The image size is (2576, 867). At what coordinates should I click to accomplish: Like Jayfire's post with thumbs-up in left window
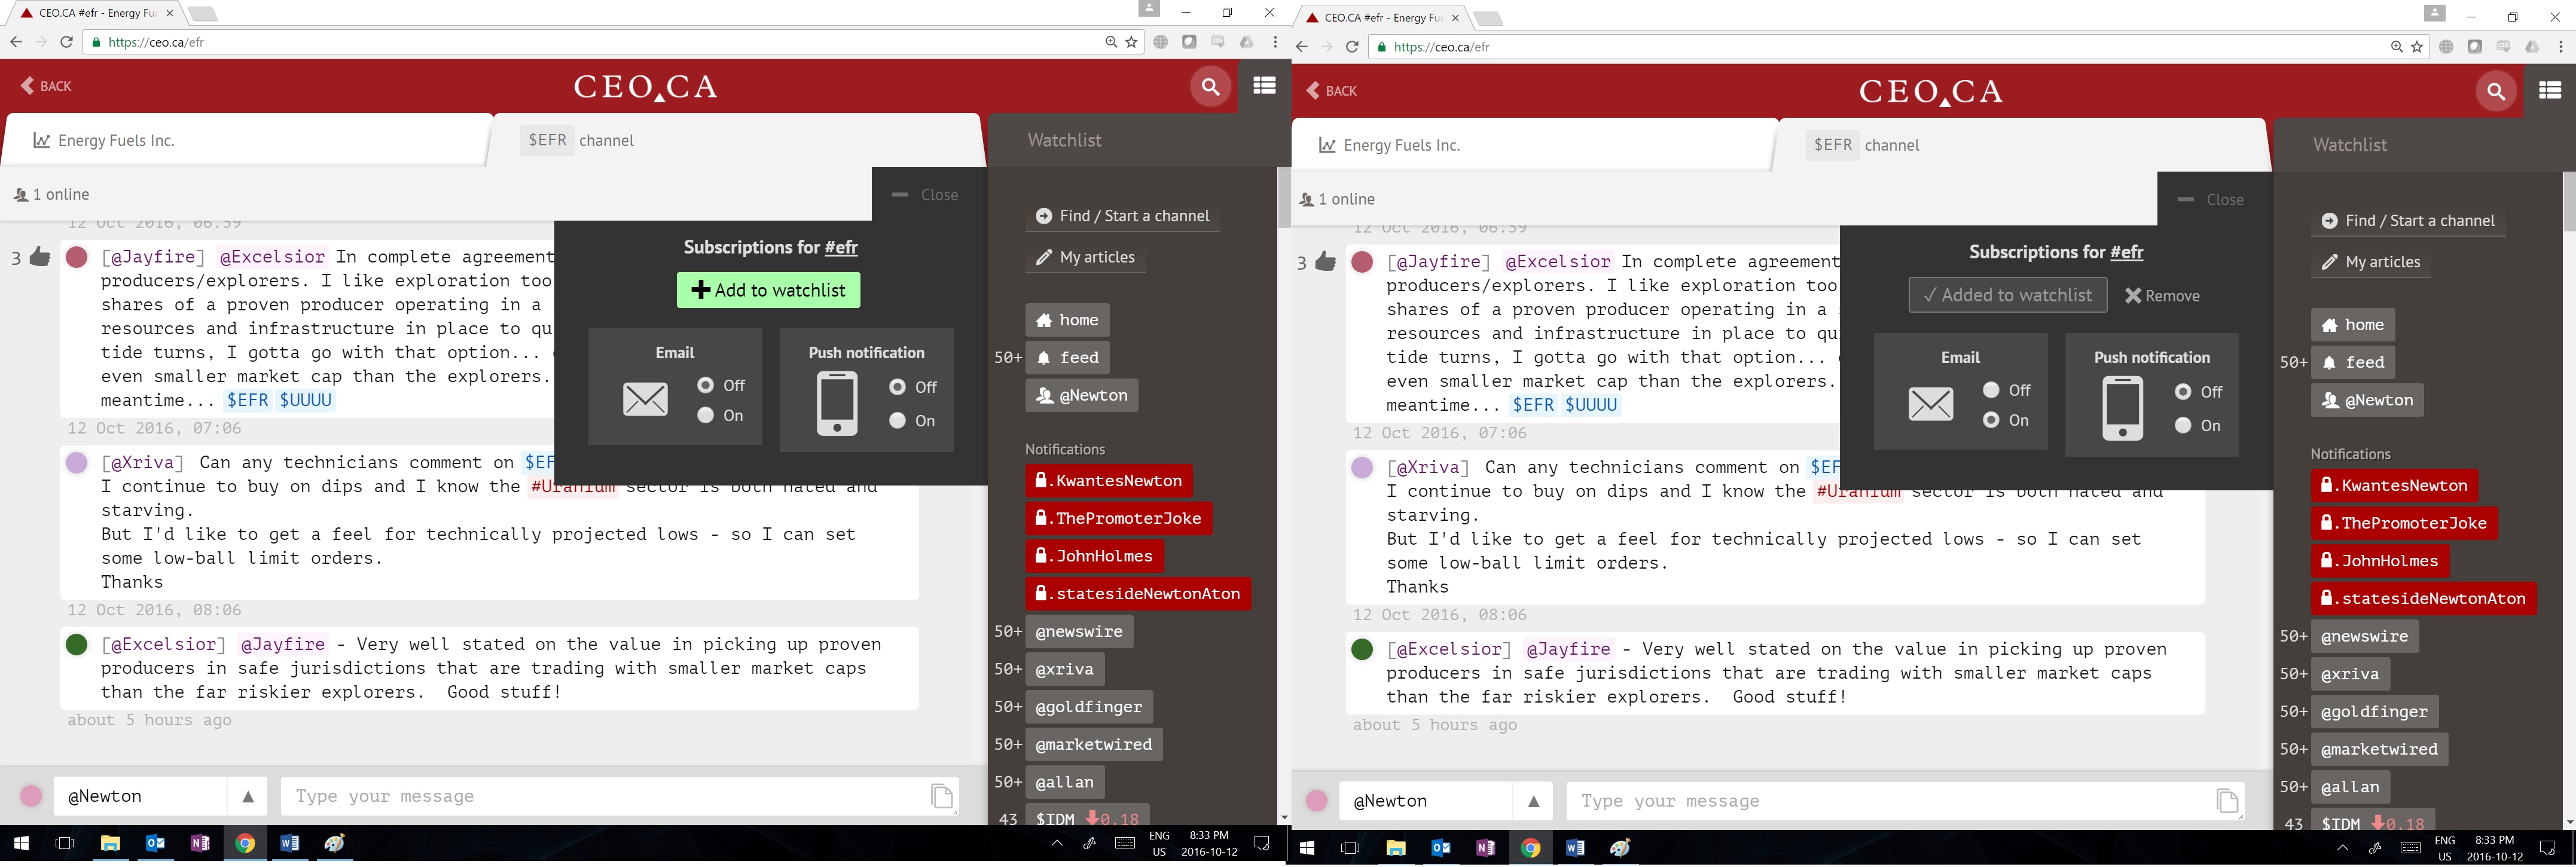point(40,258)
